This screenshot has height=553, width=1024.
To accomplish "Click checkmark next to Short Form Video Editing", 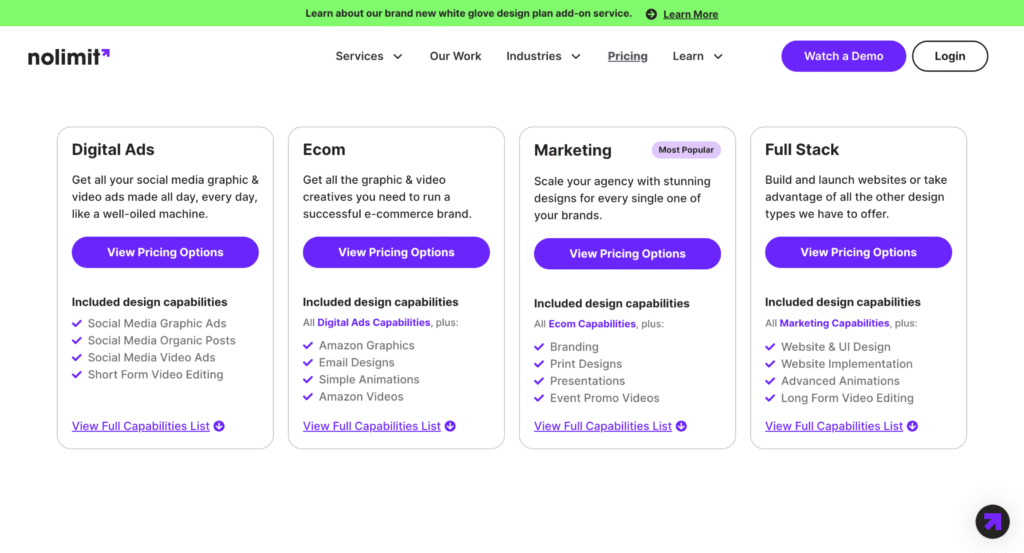I will pyautogui.click(x=77, y=374).
